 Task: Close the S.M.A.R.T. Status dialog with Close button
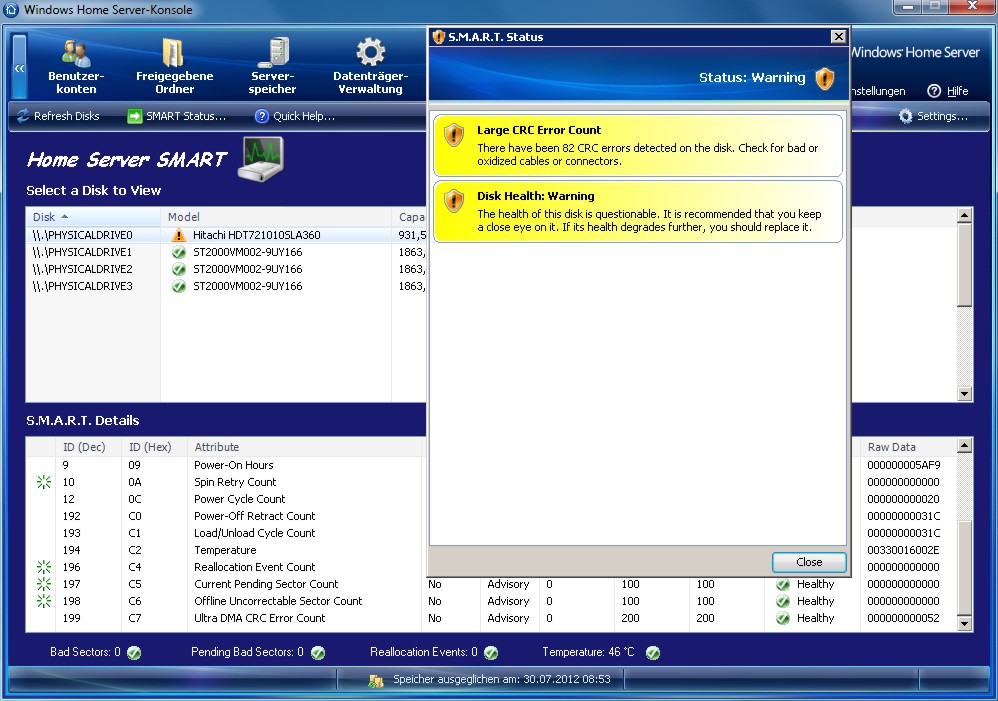click(x=809, y=562)
